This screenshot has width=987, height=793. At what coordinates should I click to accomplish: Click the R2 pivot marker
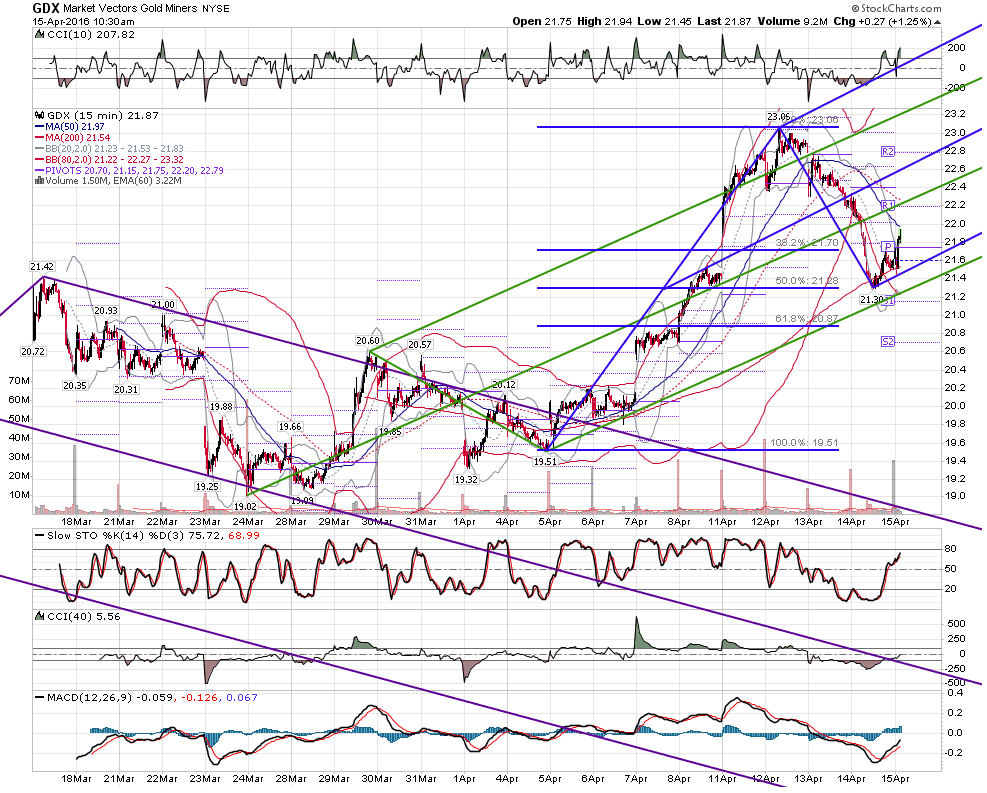pyautogui.click(x=888, y=152)
